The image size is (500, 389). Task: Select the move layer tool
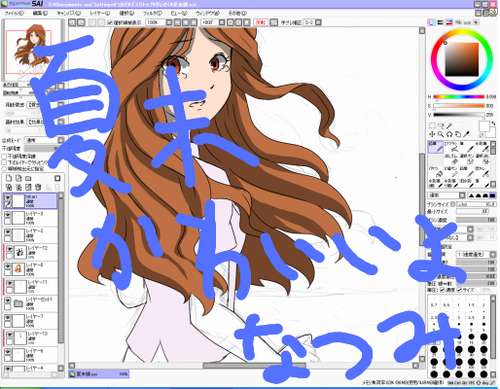432,134
